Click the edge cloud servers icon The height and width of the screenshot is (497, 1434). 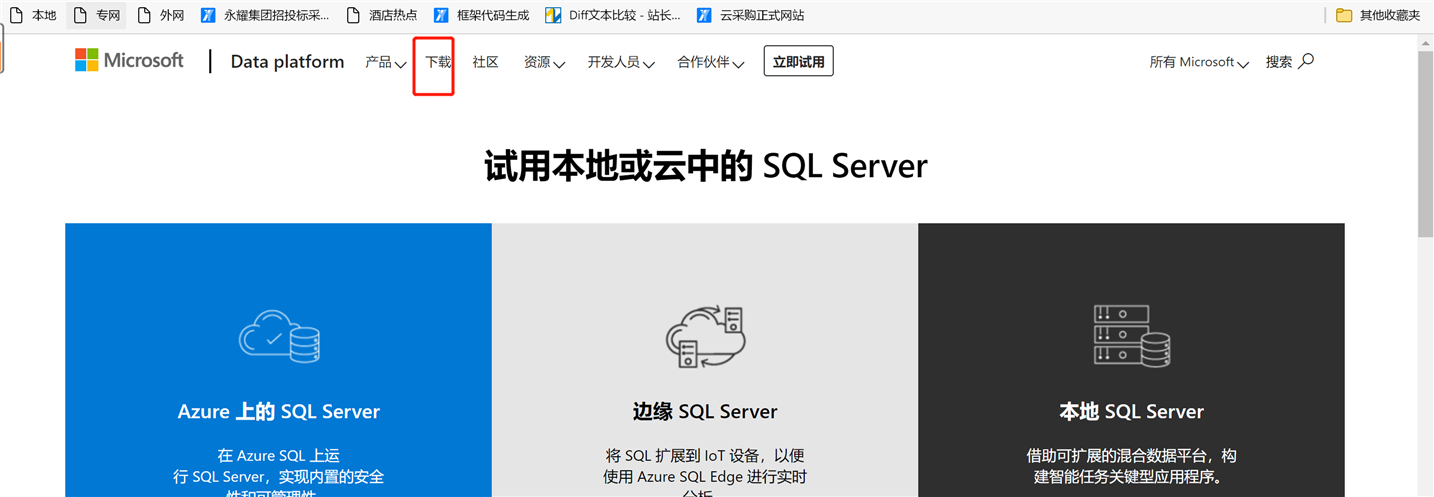(x=705, y=337)
